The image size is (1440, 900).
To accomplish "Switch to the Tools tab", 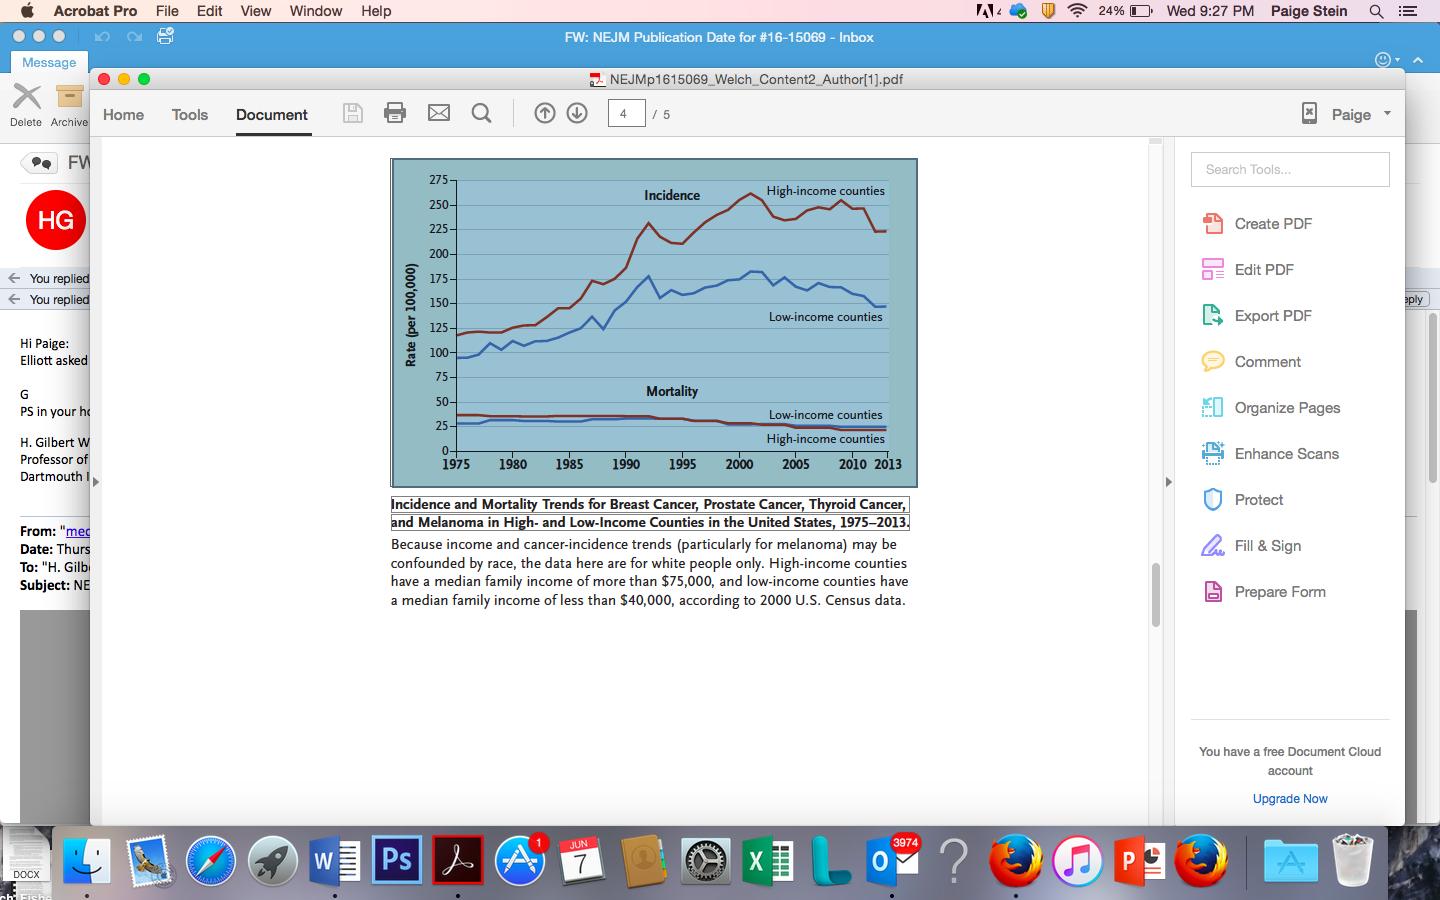I will pyautogui.click(x=189, y=114).
